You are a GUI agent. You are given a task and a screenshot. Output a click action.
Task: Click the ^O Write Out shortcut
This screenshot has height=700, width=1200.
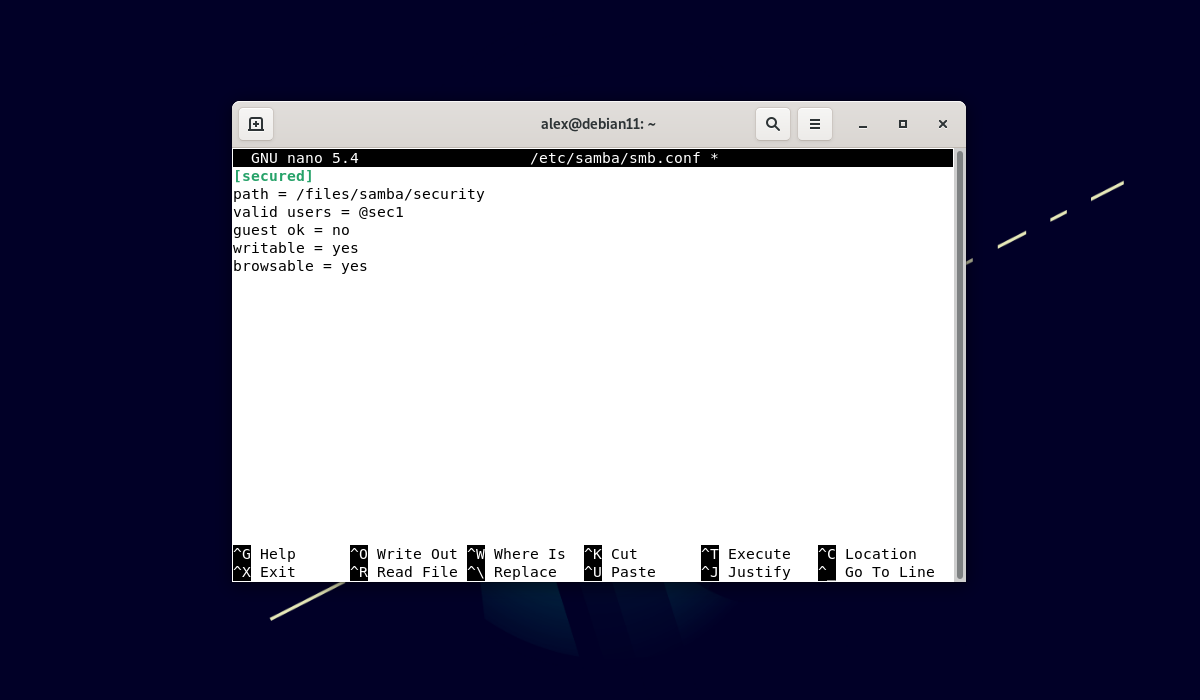[x=404, y=554]
